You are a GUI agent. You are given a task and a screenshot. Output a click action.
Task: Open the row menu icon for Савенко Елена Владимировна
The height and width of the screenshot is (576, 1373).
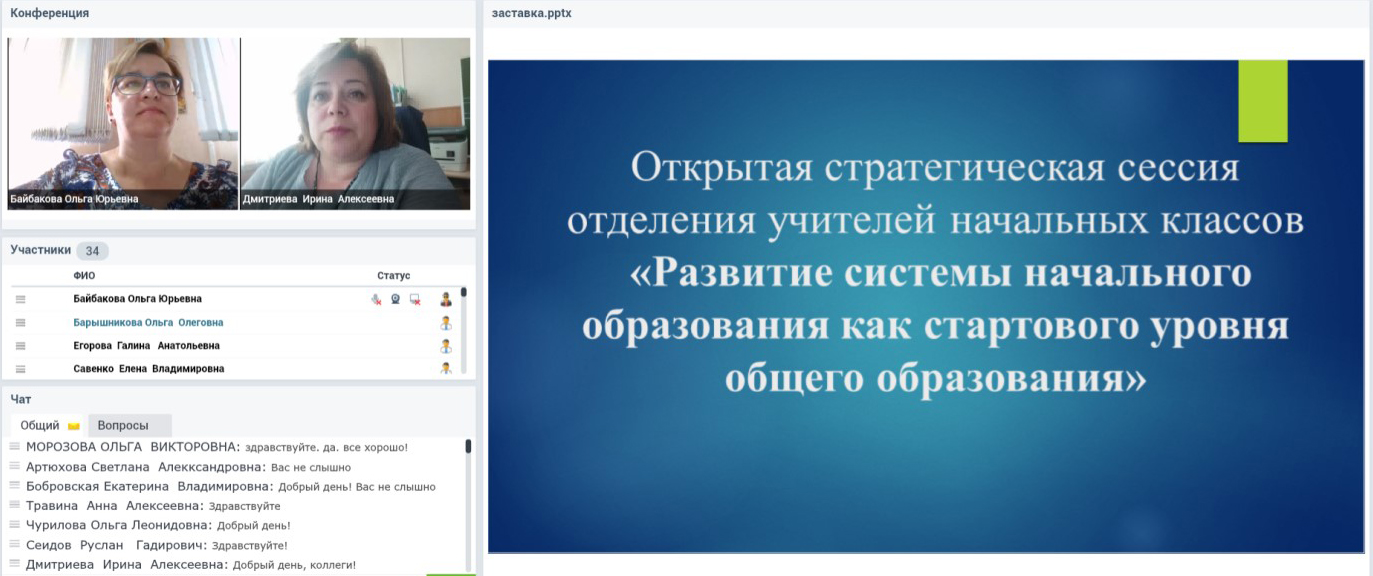(x=20, y=369)
